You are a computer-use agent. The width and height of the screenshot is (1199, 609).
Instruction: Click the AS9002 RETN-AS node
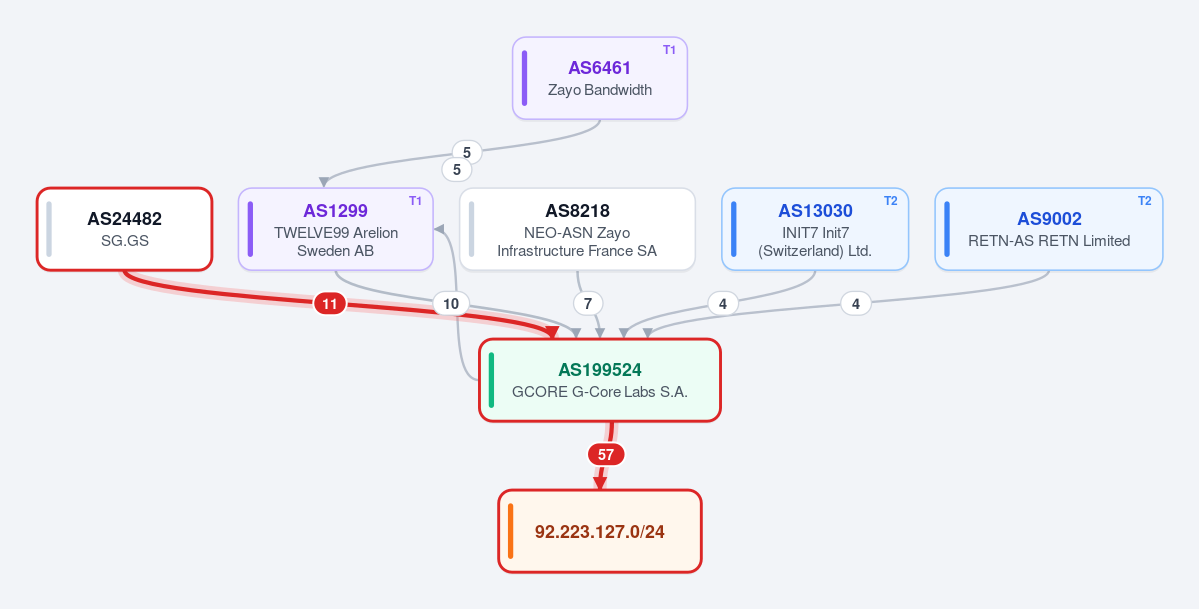point(1049,229)
